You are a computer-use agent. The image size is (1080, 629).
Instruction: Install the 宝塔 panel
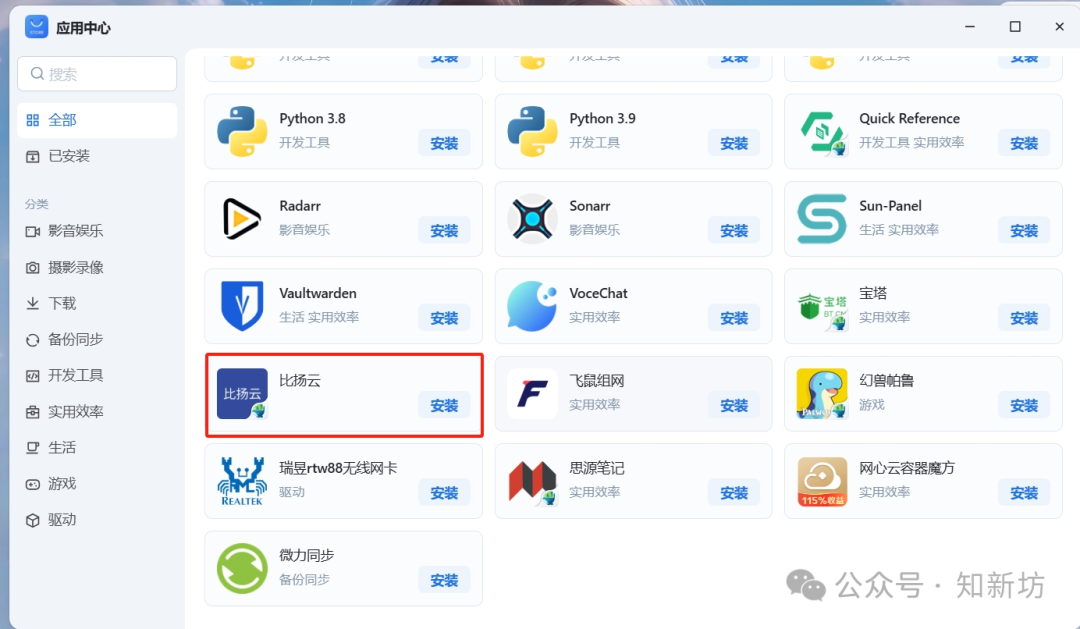[1024, 318]
